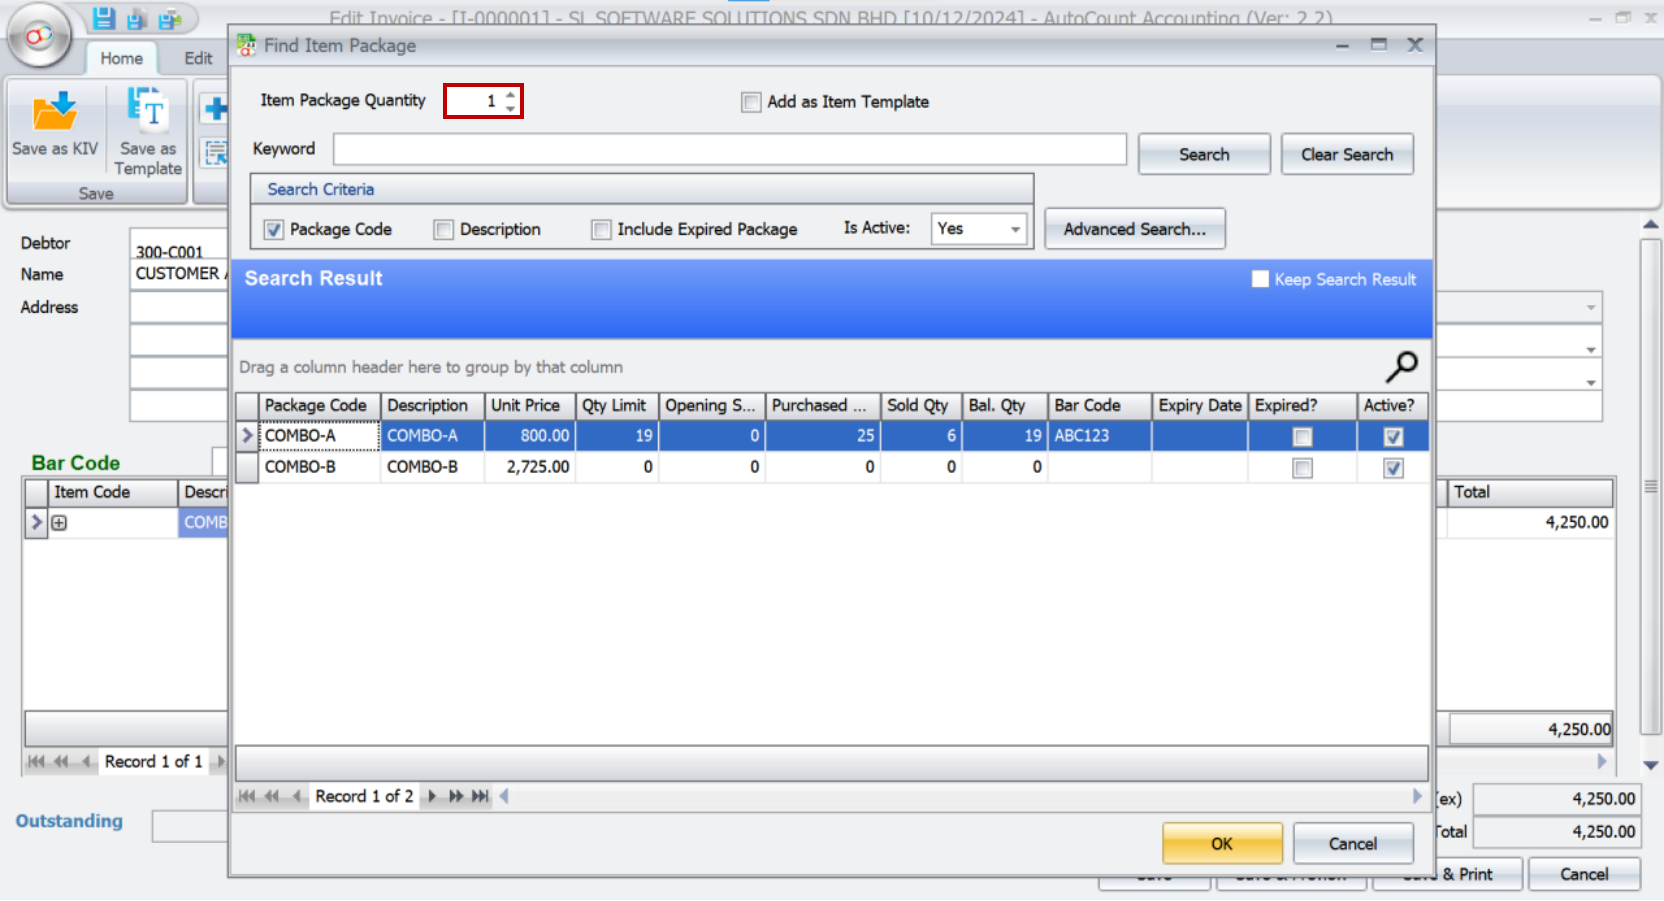Go to first record in Find Item Package navigator

(247, 797)
